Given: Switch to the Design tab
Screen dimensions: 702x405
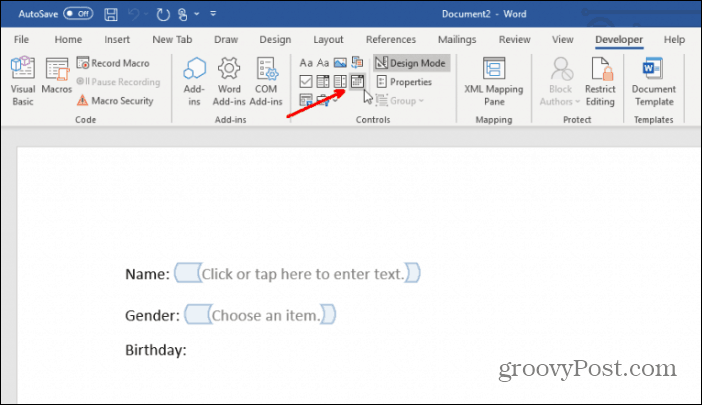Looking at the screenshot, I should pos(275,39).
